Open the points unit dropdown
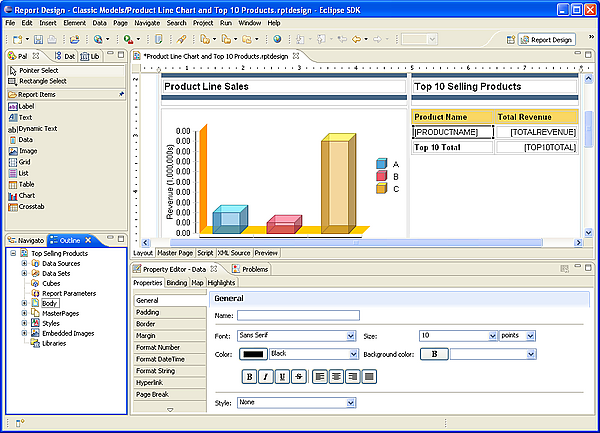The width and height of the screenshot is (600, 433). click(x=530, y=336)
